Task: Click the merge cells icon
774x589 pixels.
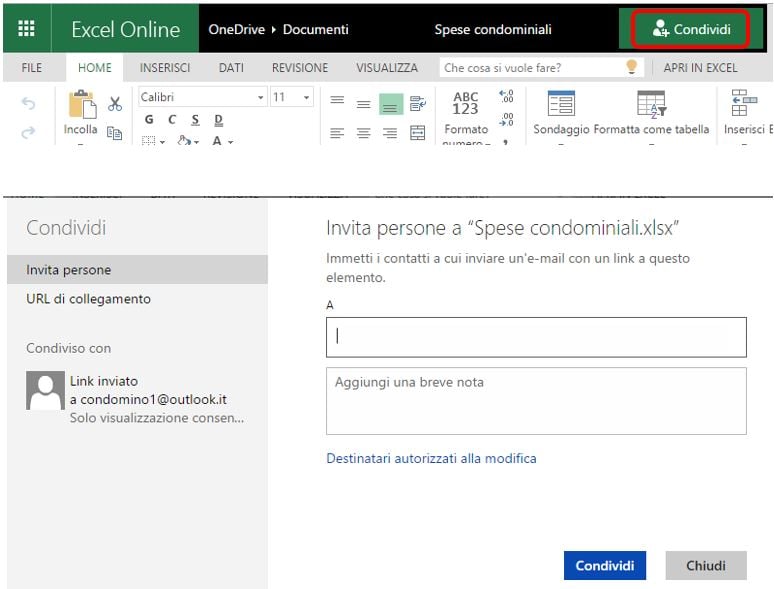Action: pos(418,133)
